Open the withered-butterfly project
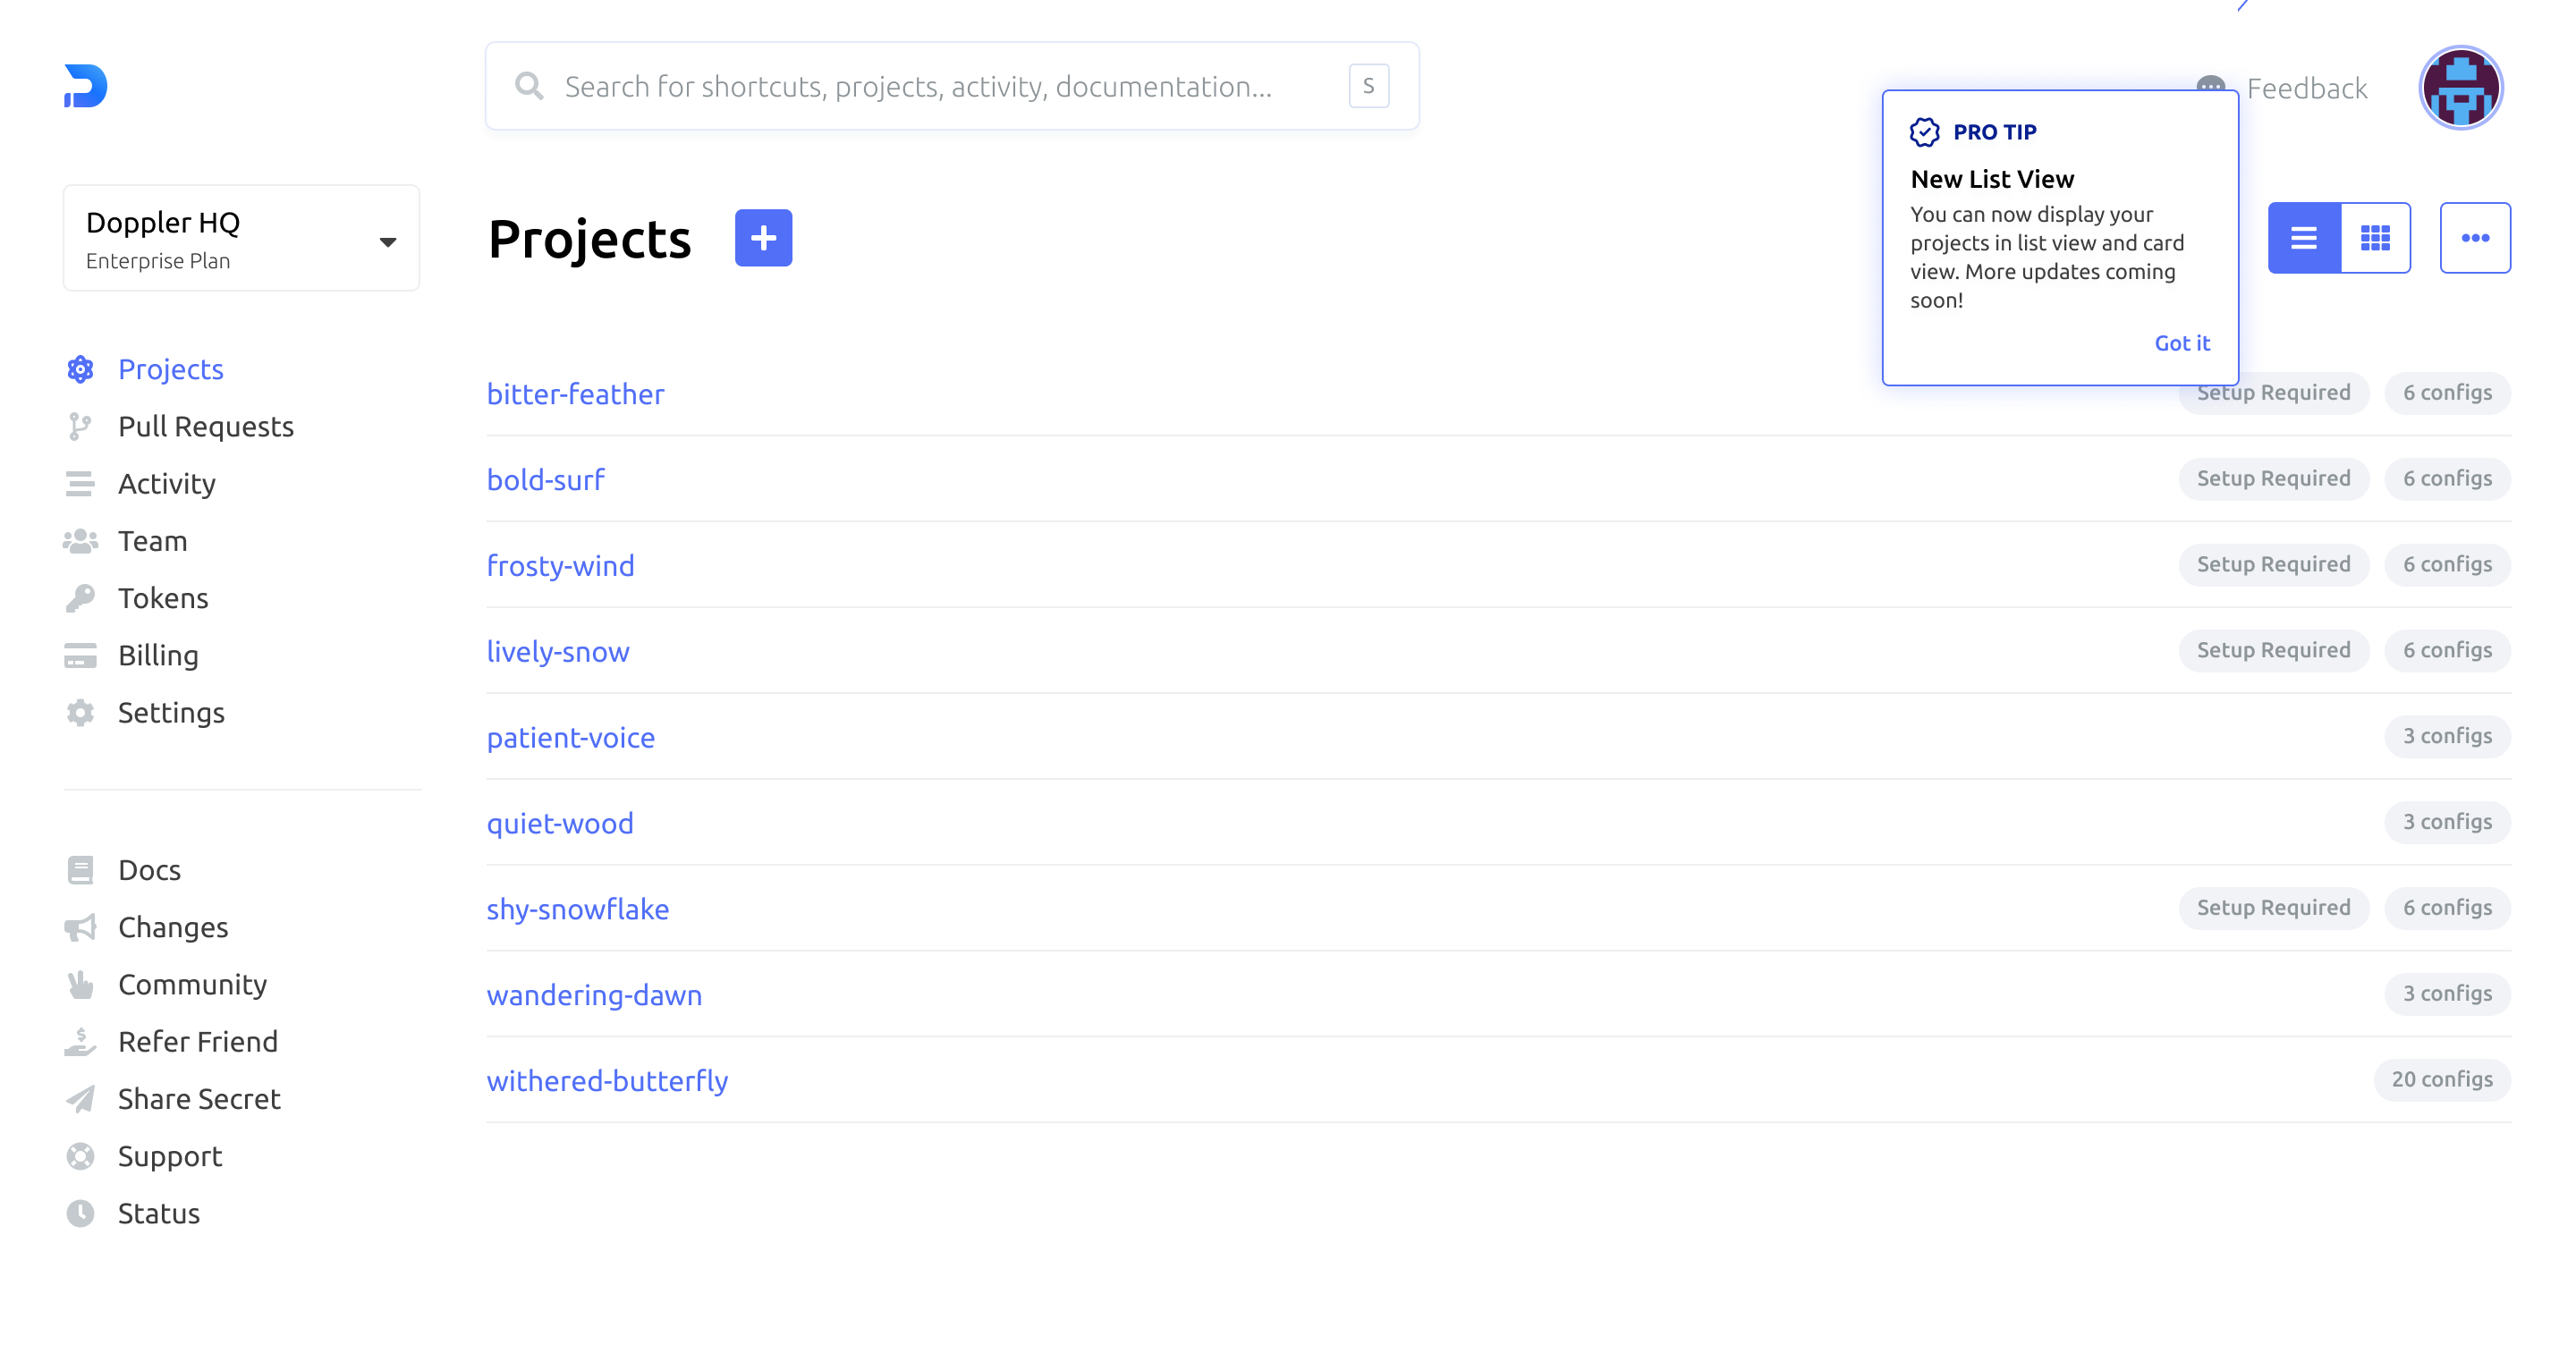The width and height of the screenshot is (2576, 1345). click(x=607, y=1080)
